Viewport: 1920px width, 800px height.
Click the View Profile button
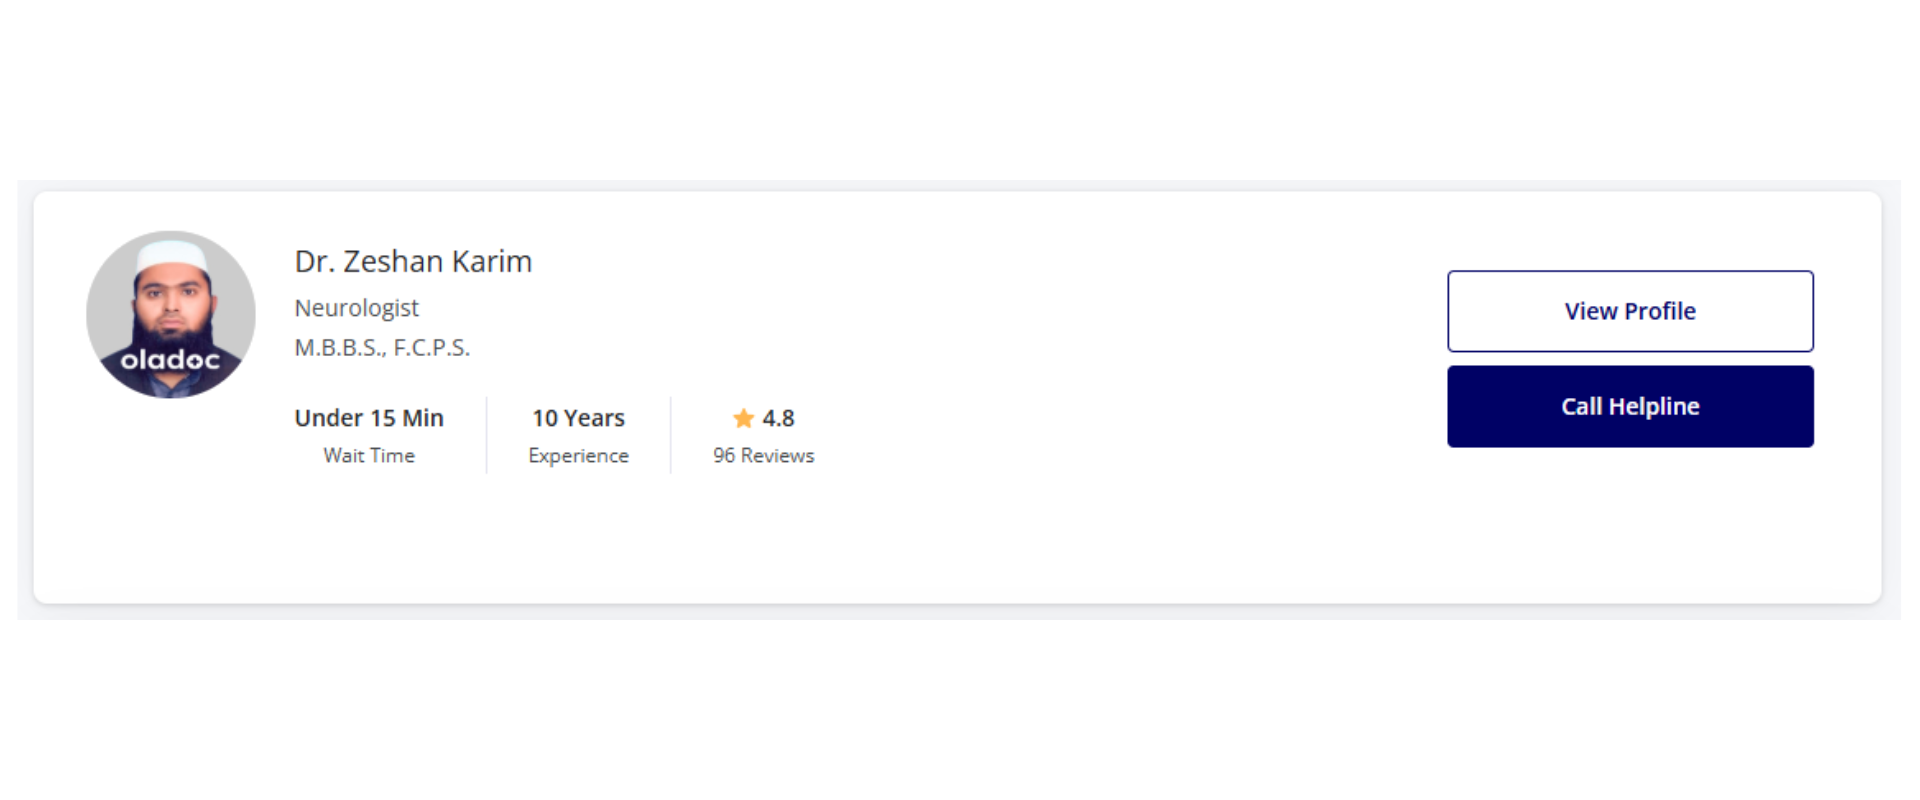point(1630,311)
